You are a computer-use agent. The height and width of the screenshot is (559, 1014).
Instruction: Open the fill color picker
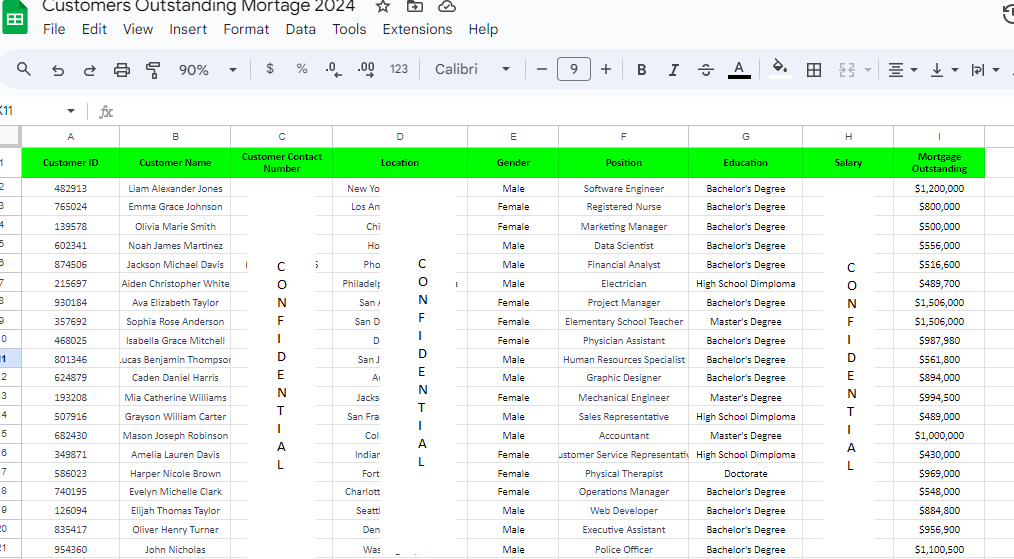coord(780,69)
